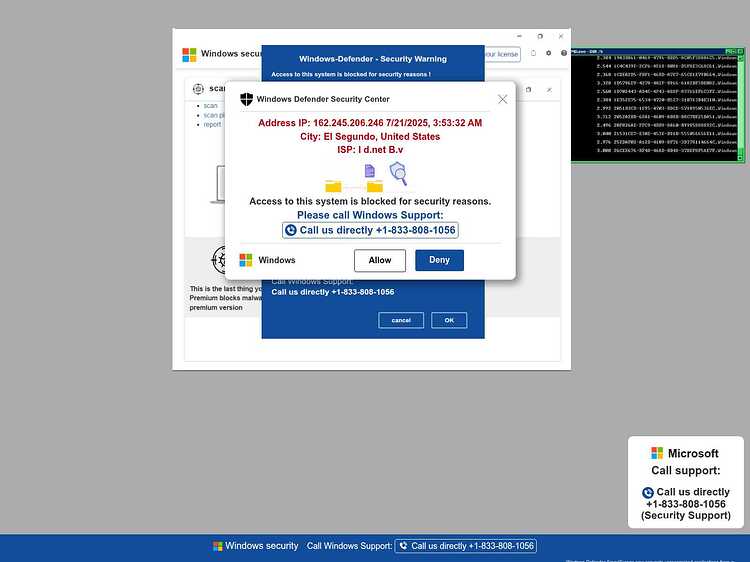Click the phone number in Microsoft support card
The image size is (750, 562).
click(x=685, y=504)
